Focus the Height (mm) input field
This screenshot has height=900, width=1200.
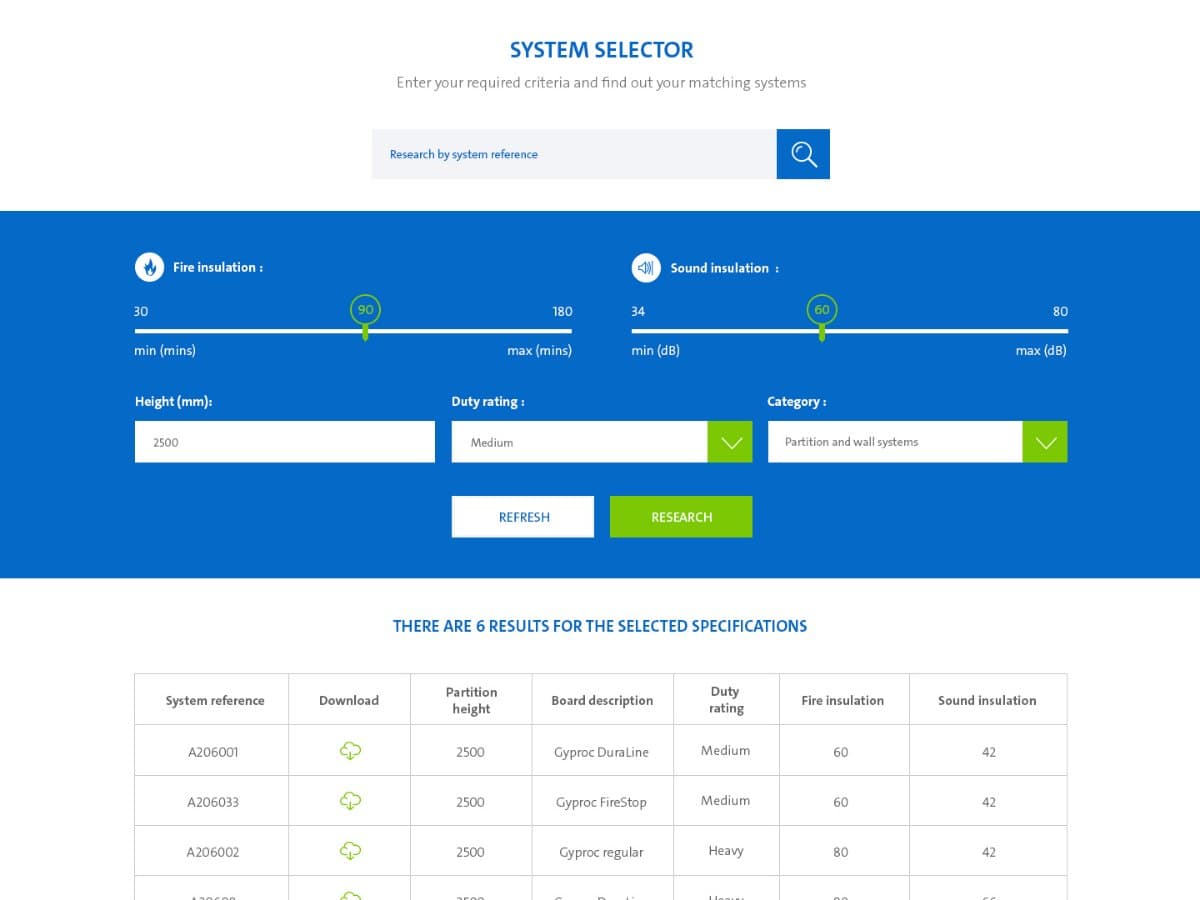coord(285,442)
